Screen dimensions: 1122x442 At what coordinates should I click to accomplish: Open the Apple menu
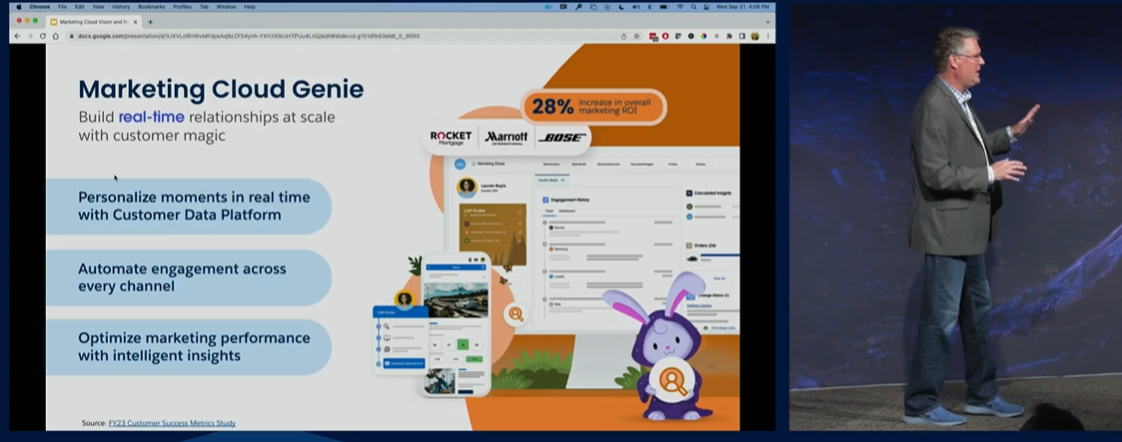(19, 6)
